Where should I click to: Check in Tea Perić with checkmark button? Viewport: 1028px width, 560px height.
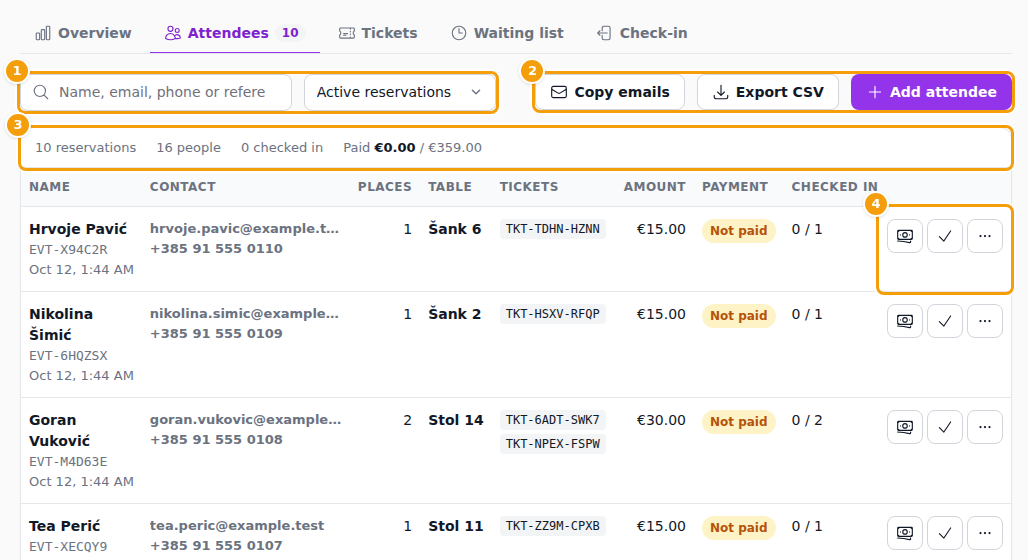coord(945,533)
